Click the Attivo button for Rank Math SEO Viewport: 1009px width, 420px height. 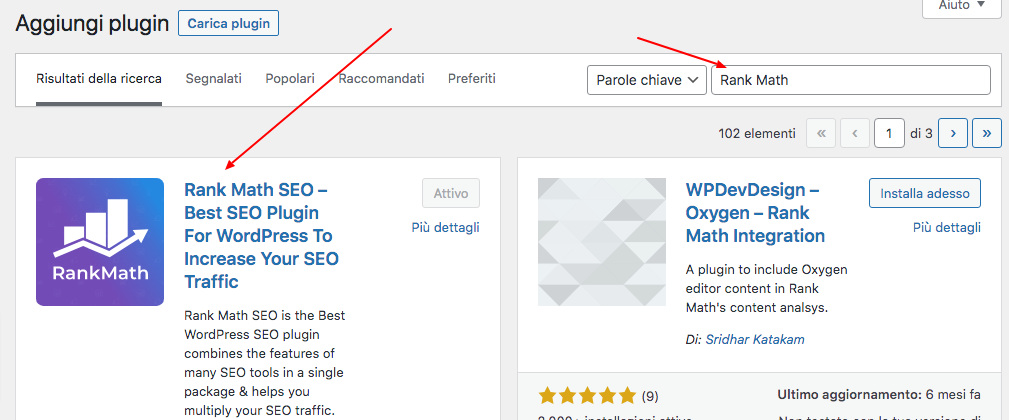(451, 193)
